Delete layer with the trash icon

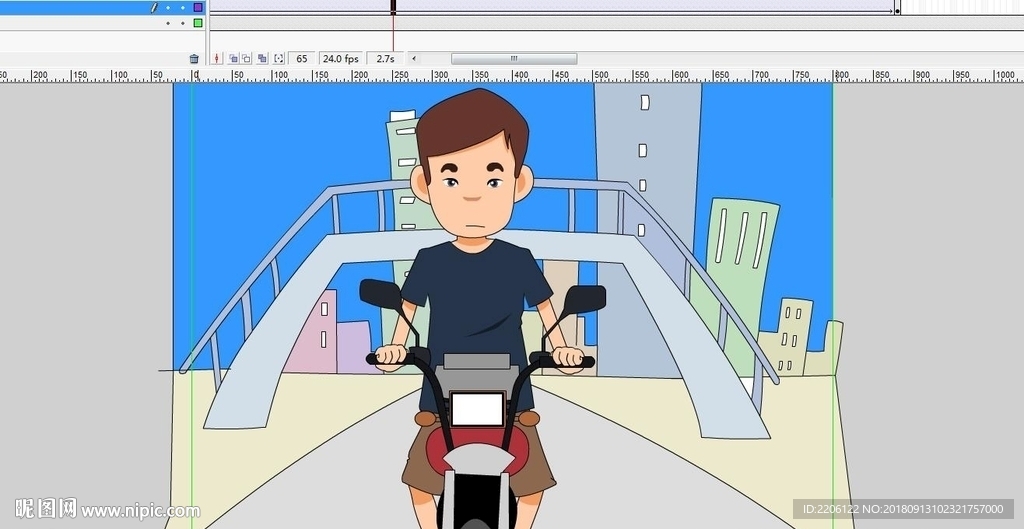194,59
